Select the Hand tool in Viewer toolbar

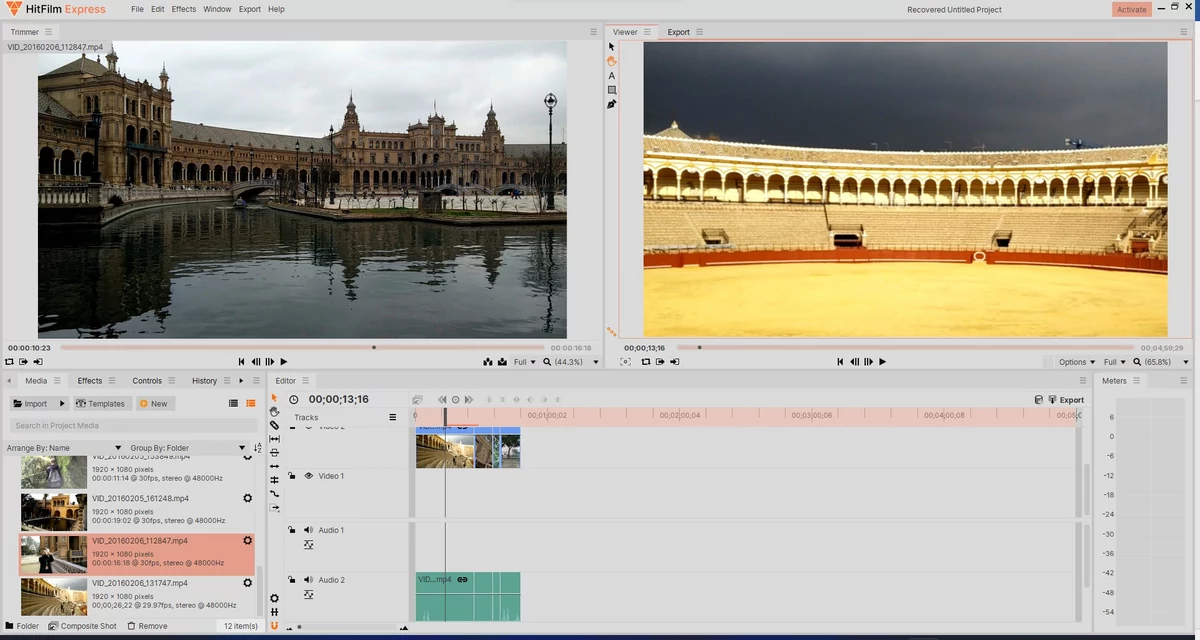tap(612, 61)
